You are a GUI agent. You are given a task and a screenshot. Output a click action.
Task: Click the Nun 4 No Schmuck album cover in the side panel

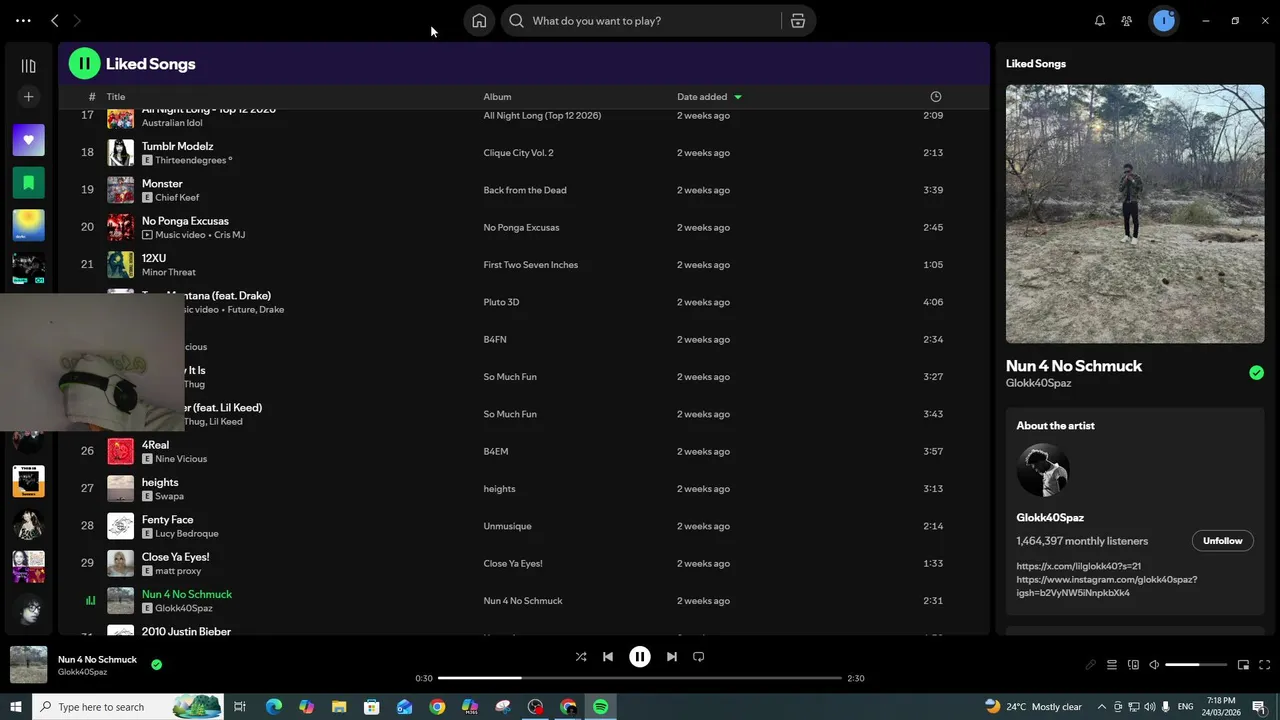click(x=1135, y=214)
